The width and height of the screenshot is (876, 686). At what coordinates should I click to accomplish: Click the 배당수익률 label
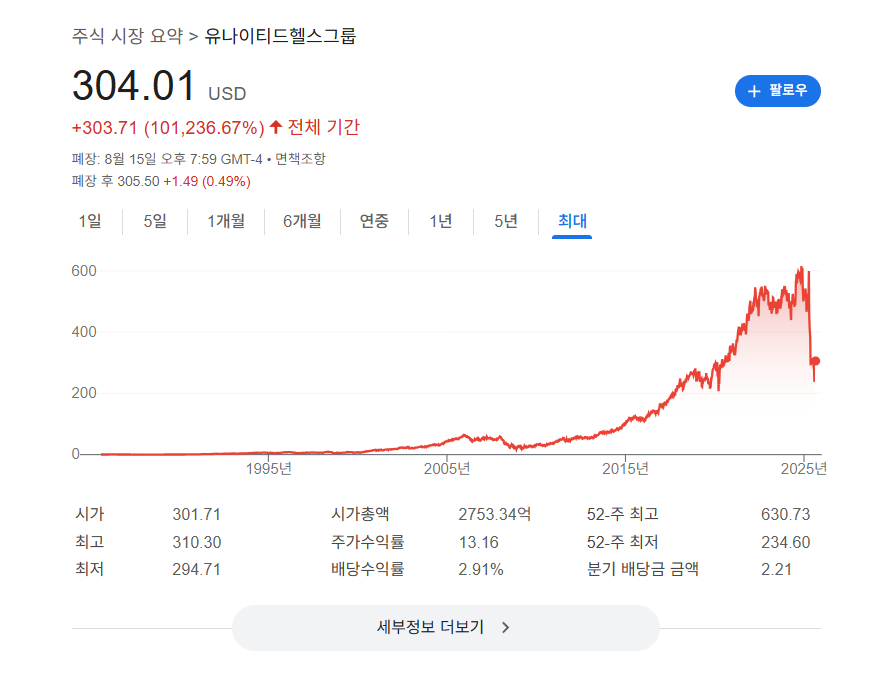(x=368, y=569)
